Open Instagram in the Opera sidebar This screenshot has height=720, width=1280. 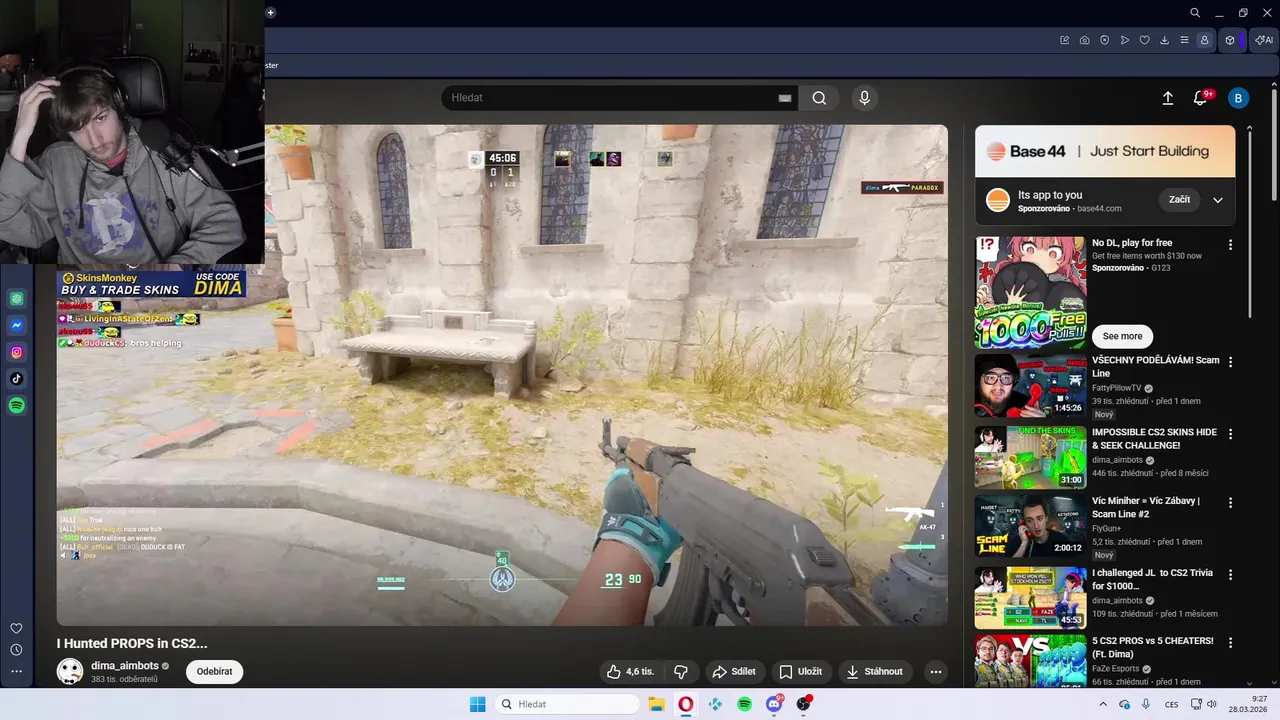coord(17,352)
